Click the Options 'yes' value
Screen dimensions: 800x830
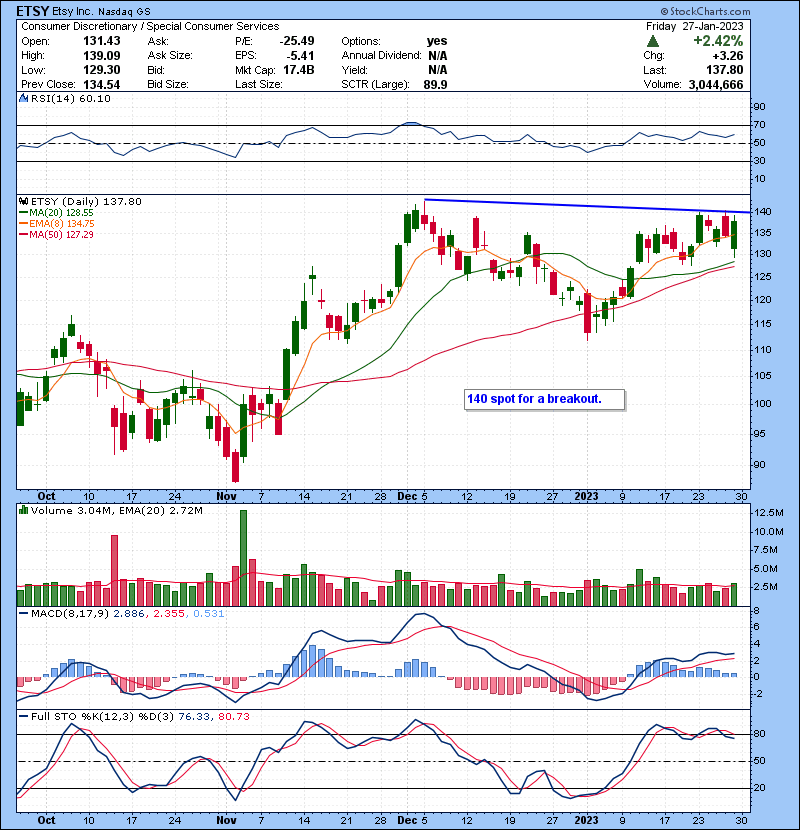click(x=437, y=41)
